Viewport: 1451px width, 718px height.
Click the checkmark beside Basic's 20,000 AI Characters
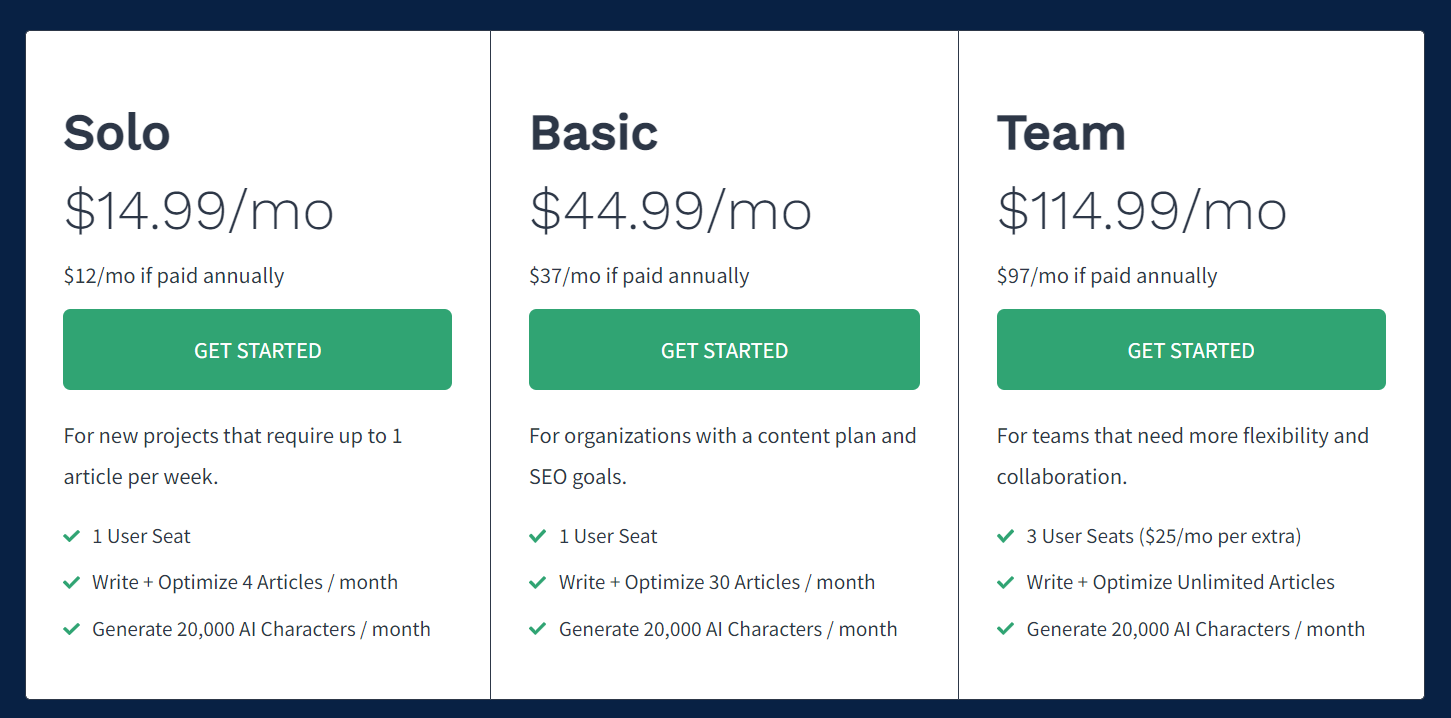click(538, 629)
